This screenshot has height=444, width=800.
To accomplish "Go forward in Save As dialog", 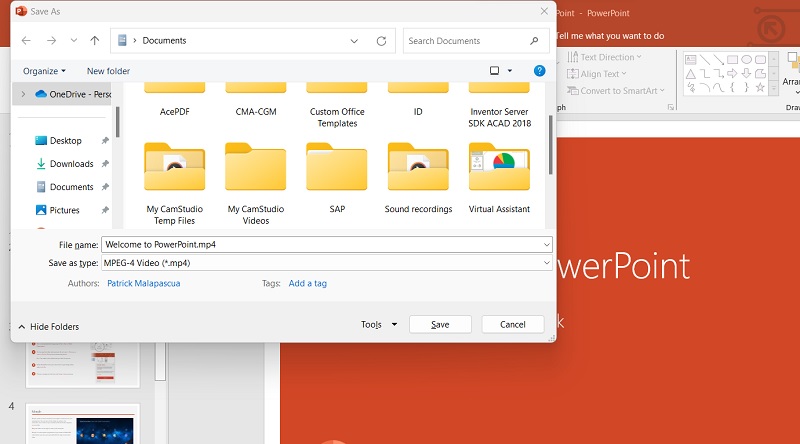I will point(52,40).
